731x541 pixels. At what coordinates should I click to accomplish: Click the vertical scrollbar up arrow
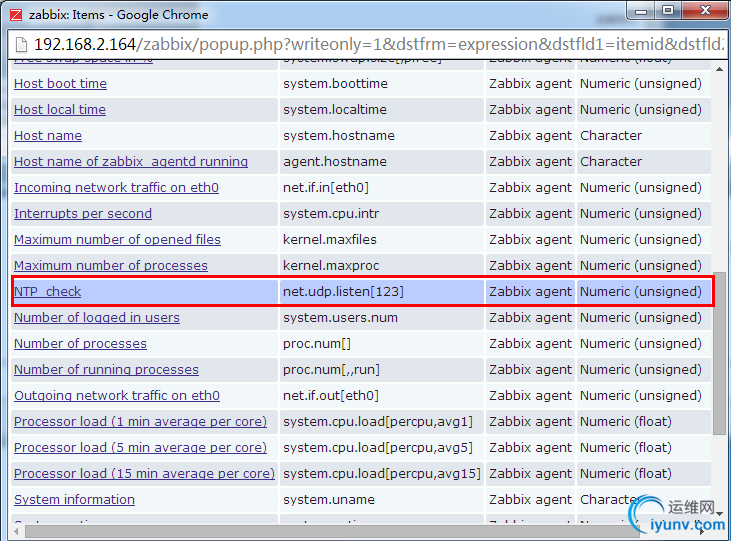pos(719,69)
